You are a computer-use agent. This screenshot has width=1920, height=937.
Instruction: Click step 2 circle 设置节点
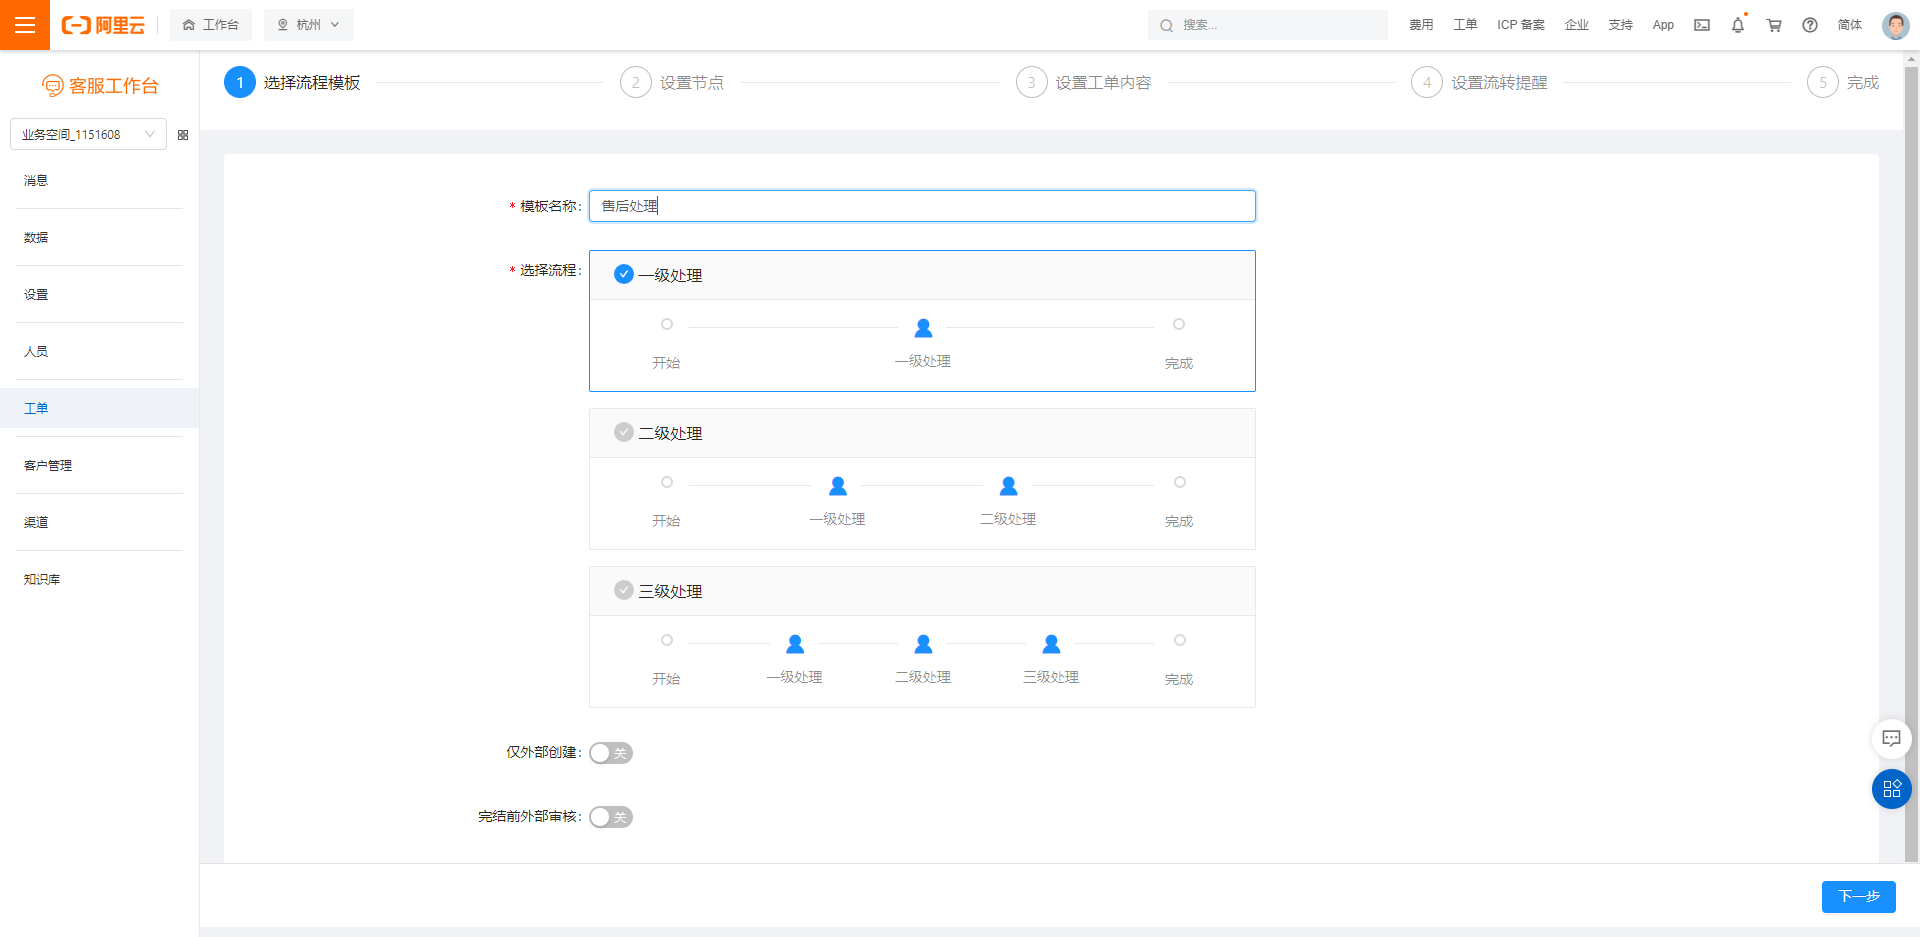pos(636,82)
